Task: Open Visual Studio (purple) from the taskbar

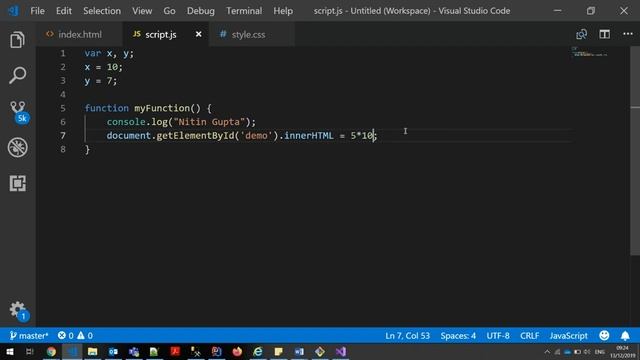Action: [x=340, y=351]
